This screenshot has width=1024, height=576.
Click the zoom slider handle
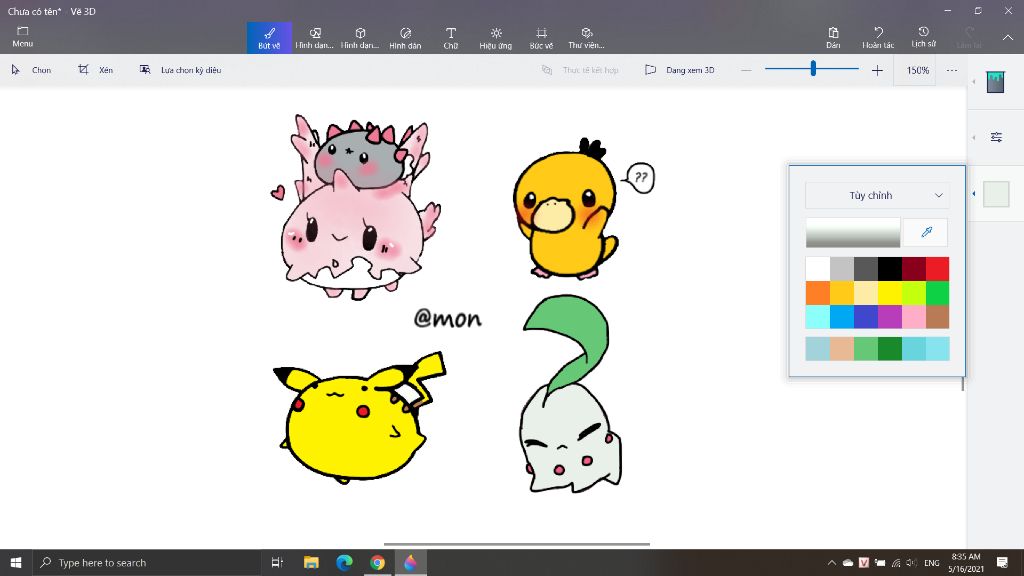tap(813, 69)
